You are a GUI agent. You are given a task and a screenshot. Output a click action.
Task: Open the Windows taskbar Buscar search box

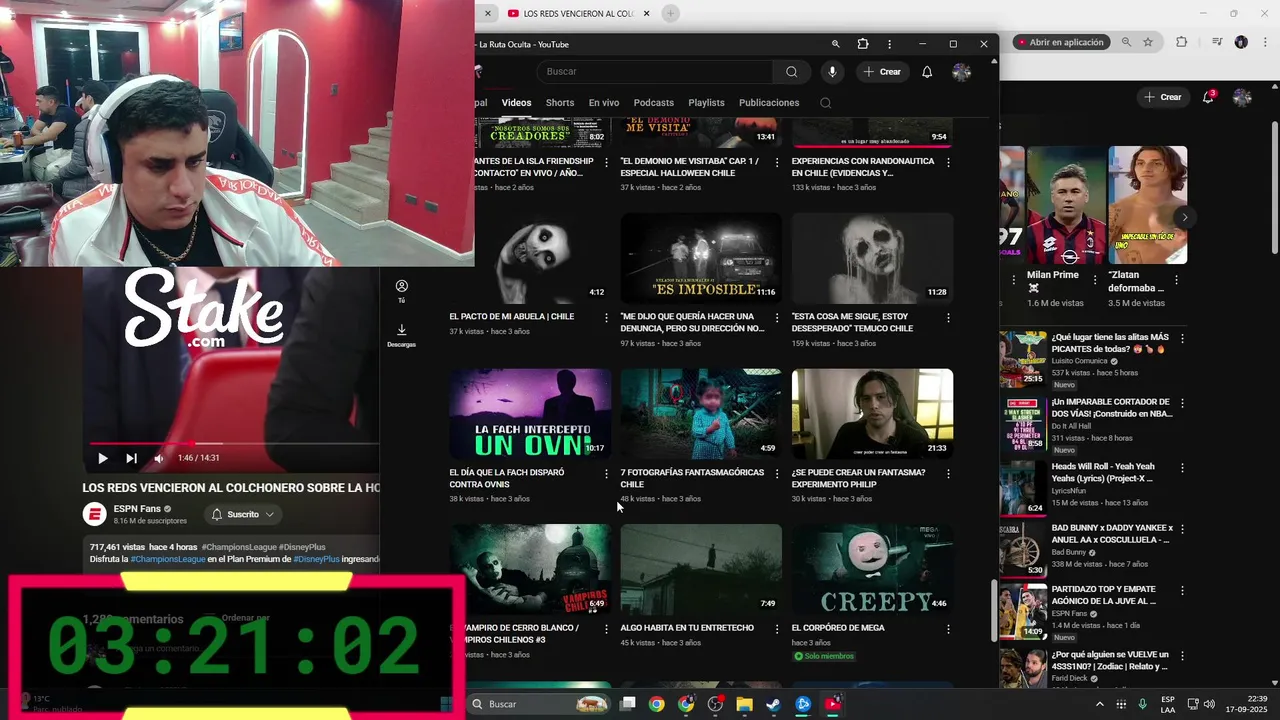pos(540,704)
